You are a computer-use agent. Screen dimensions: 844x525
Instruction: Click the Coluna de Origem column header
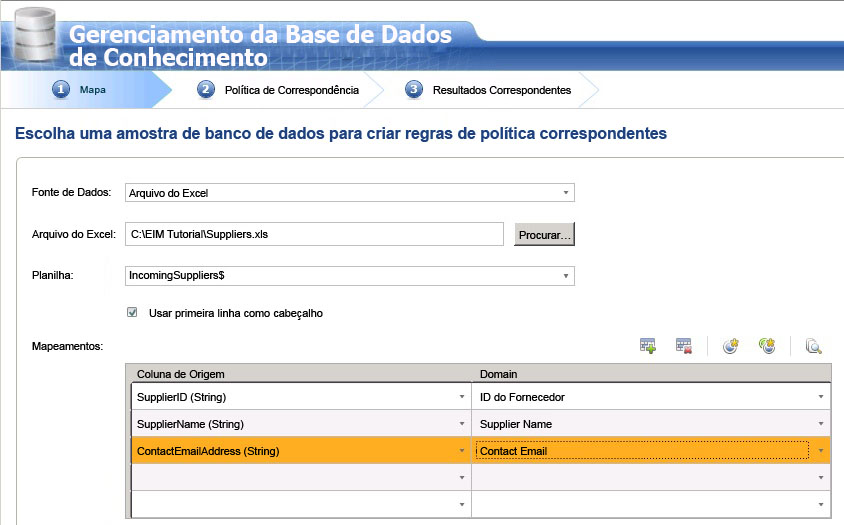coord(180,374)
